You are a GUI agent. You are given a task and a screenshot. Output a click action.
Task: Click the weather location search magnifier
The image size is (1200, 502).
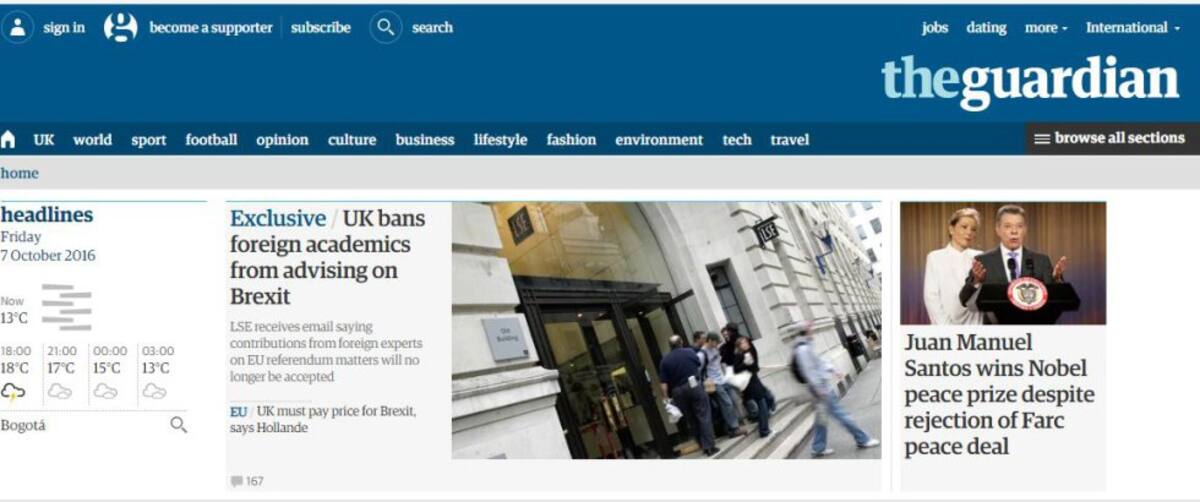(179, 425)
